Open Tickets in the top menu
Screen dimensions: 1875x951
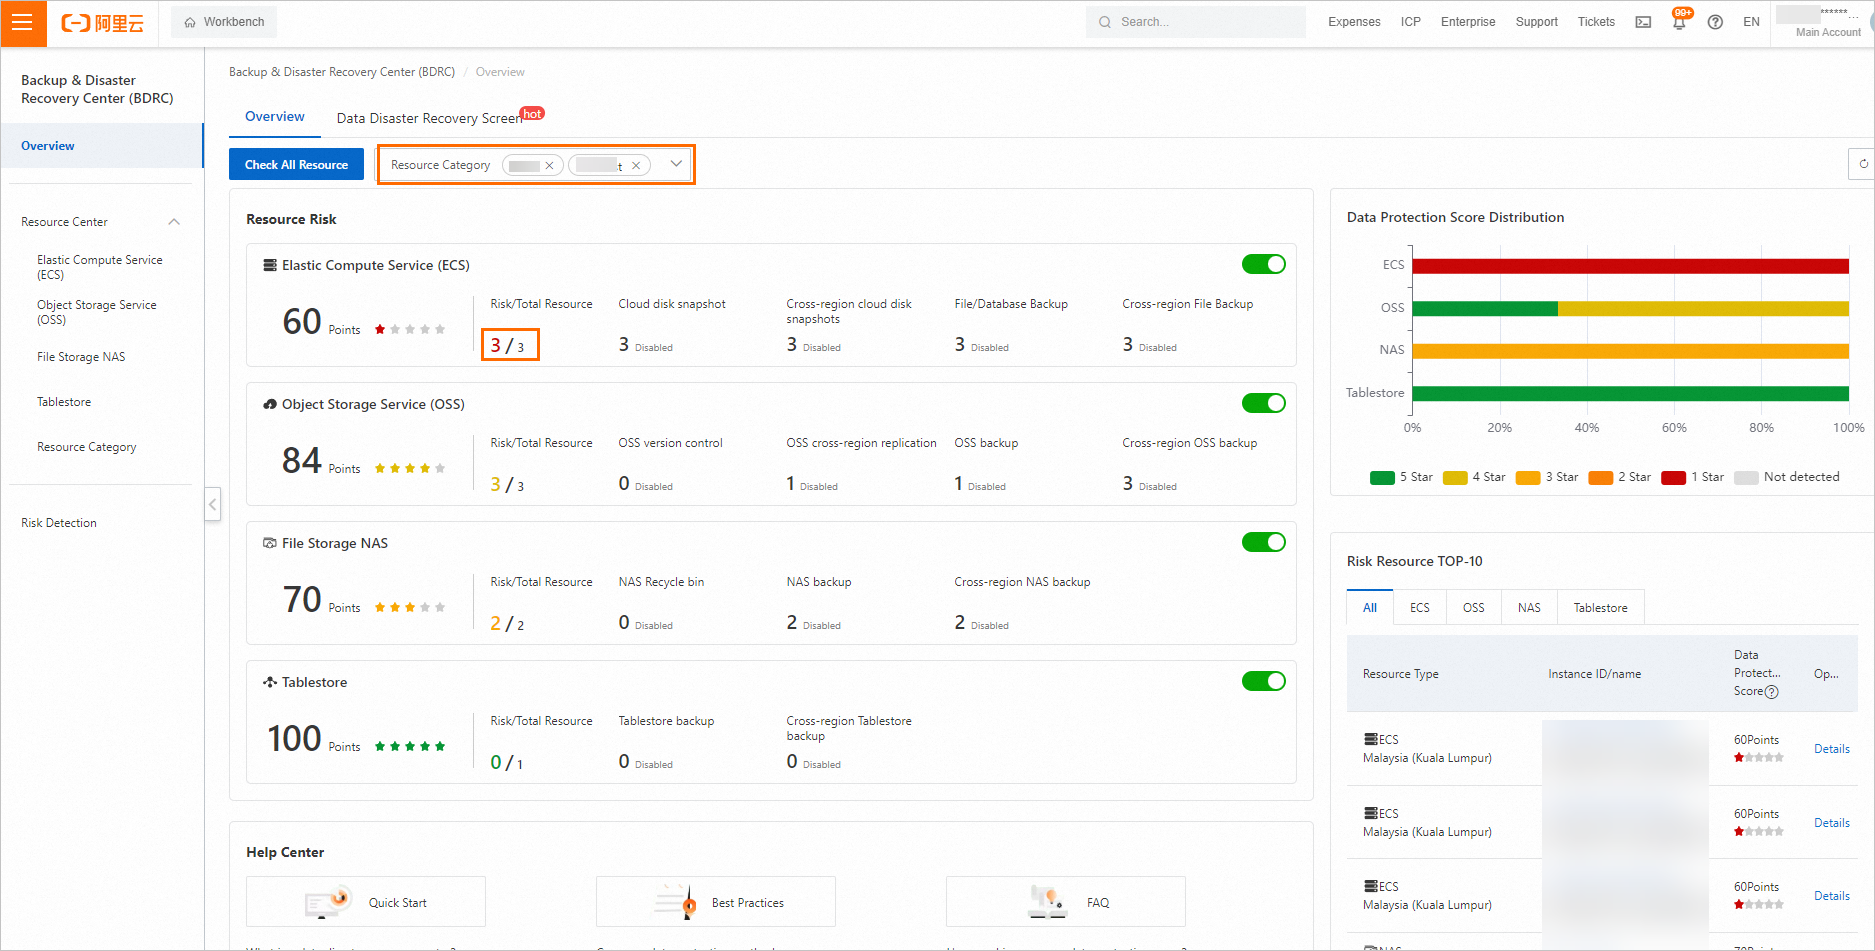pyautogui.click(x=1596, y=22)
